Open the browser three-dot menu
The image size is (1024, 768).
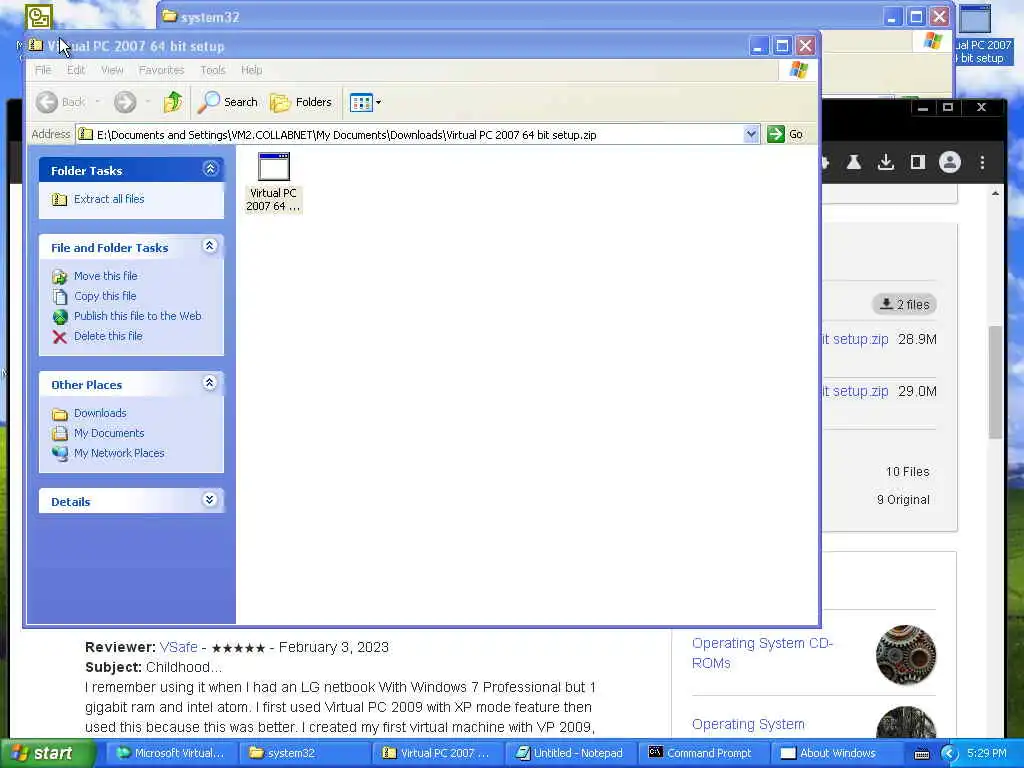pyautogui.click(x=982, y=162)
